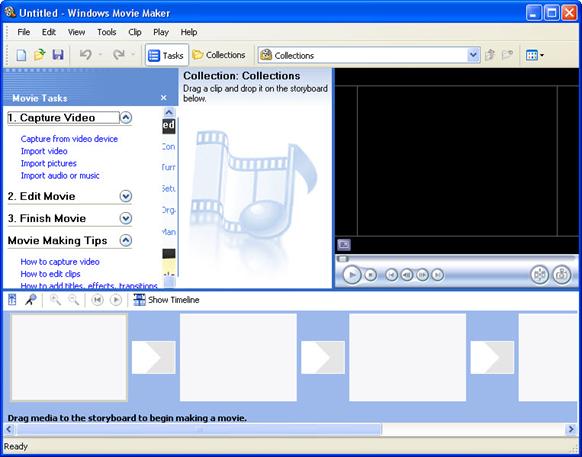Viewport: 582px width, 457px height.
Task: Set audio levels with storyboard toolbar icon
Action: point(12,300)
